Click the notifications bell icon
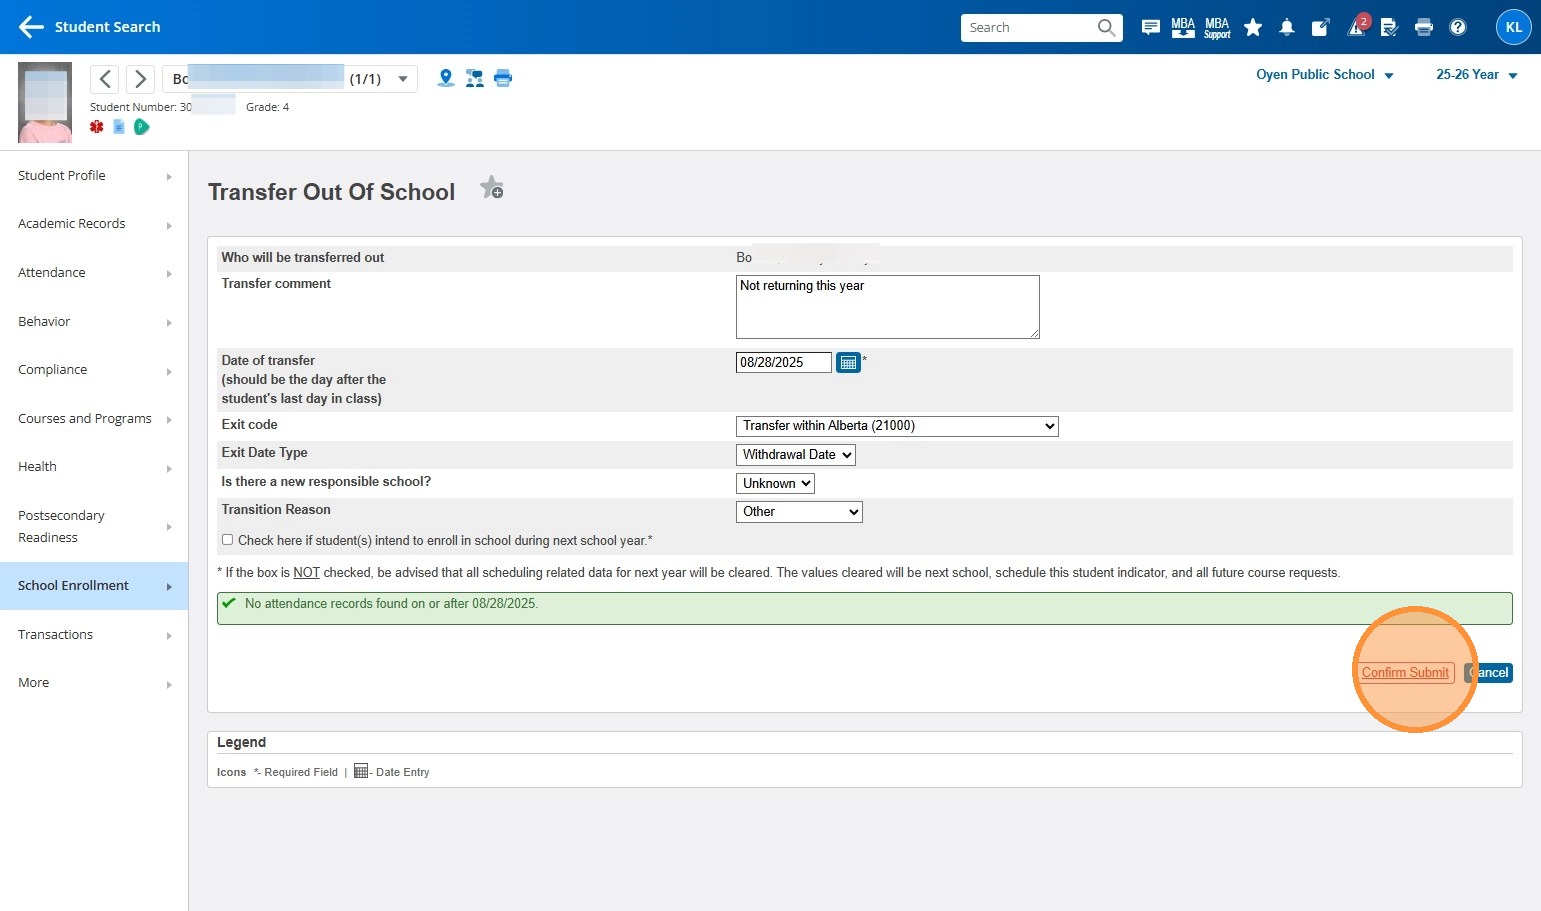1541x911 pixels. pos(1287,28)
